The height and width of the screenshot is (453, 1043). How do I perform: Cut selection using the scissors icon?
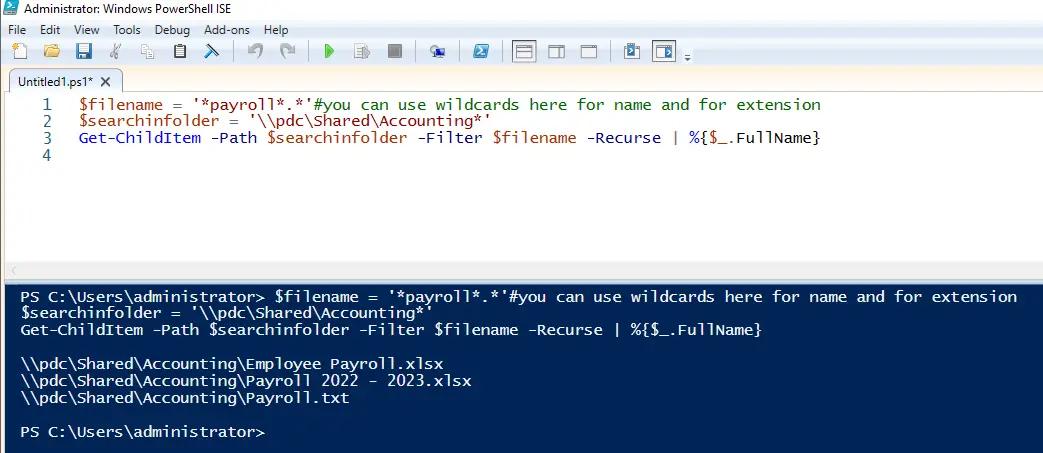pyautogui.click(x=116, y=51)
